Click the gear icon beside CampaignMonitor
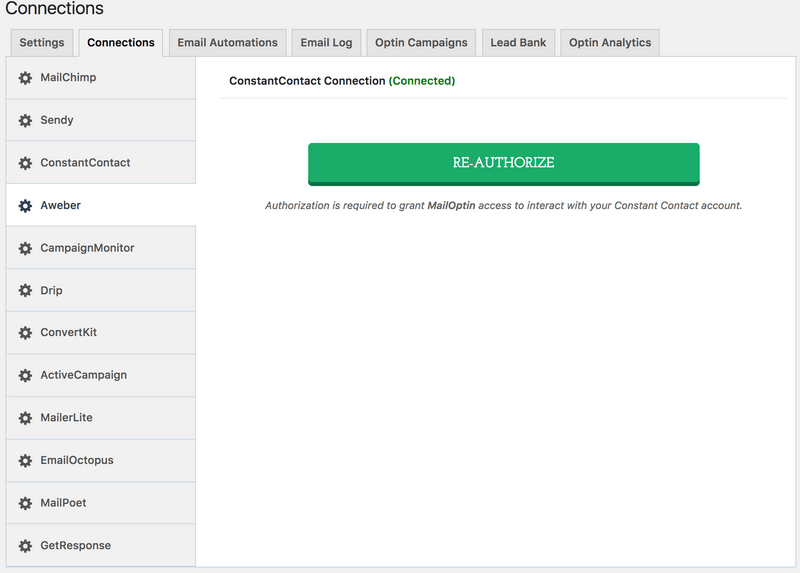 pyautogui.click(x=25, y=248)
